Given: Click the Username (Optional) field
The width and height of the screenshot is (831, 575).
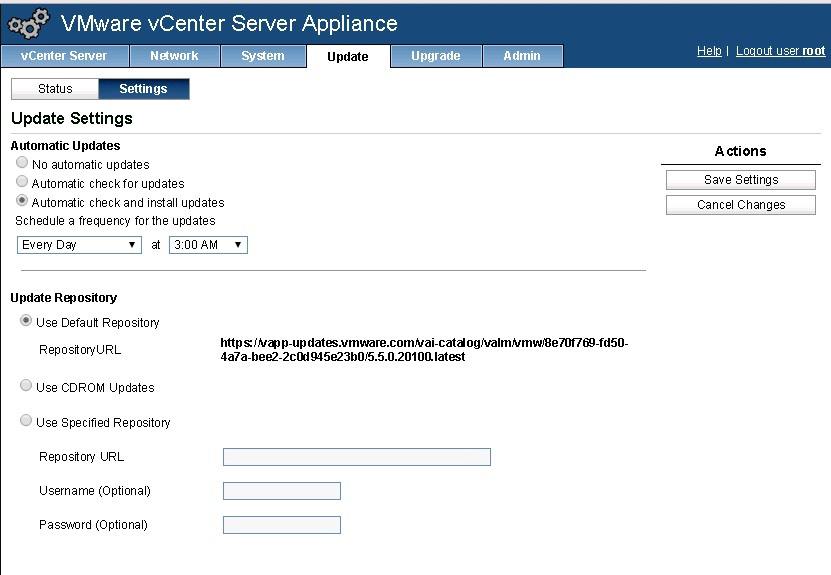Looking at the screenshot, I should coord(282,491).
